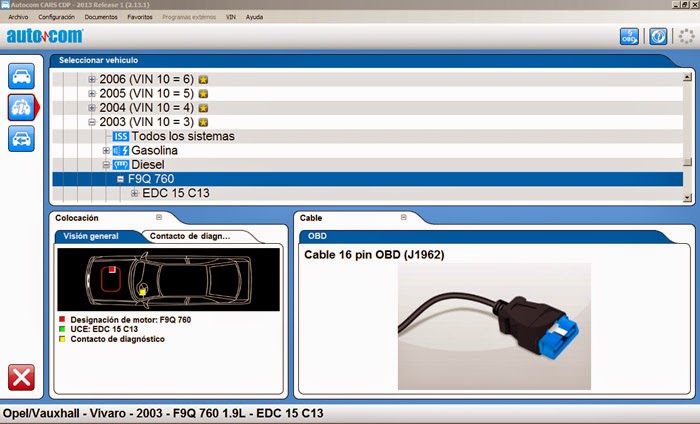This screenshot has width=700, height=424.
Task: Expand the 2005 (VIN 10 = 5) node
Action: pyautogui.click(x=92, y=94)
